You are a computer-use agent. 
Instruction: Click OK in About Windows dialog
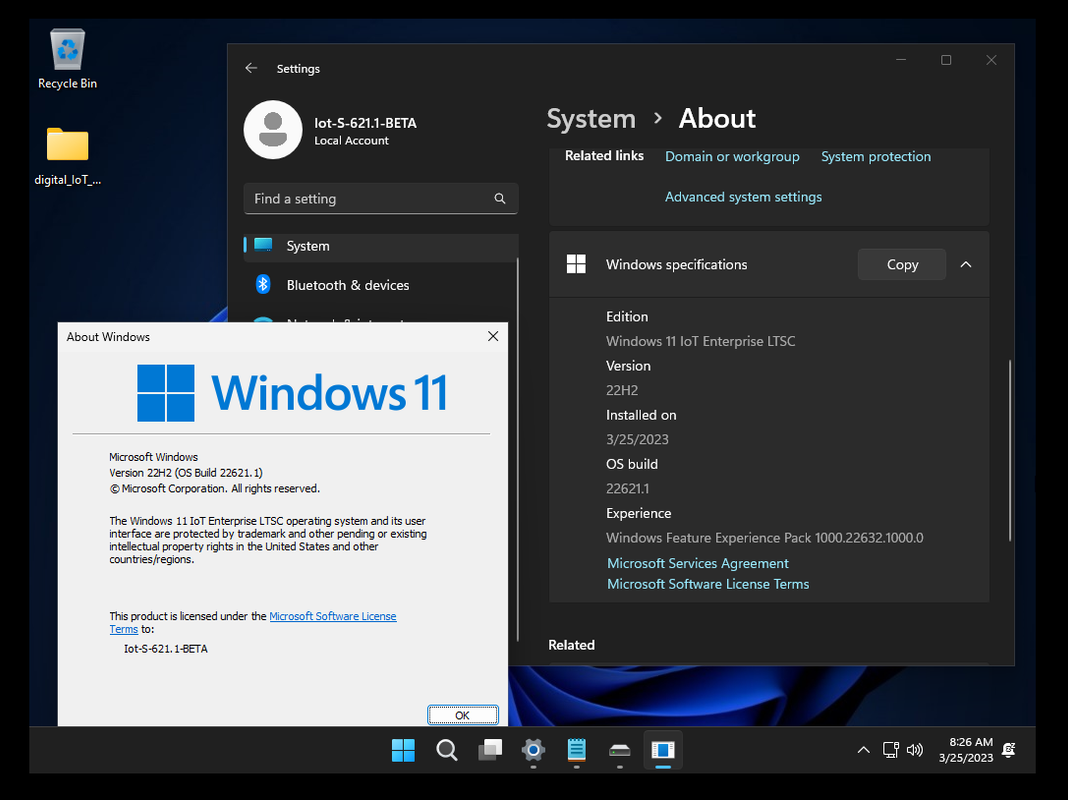pyautogui.click(x=462, y=715)
